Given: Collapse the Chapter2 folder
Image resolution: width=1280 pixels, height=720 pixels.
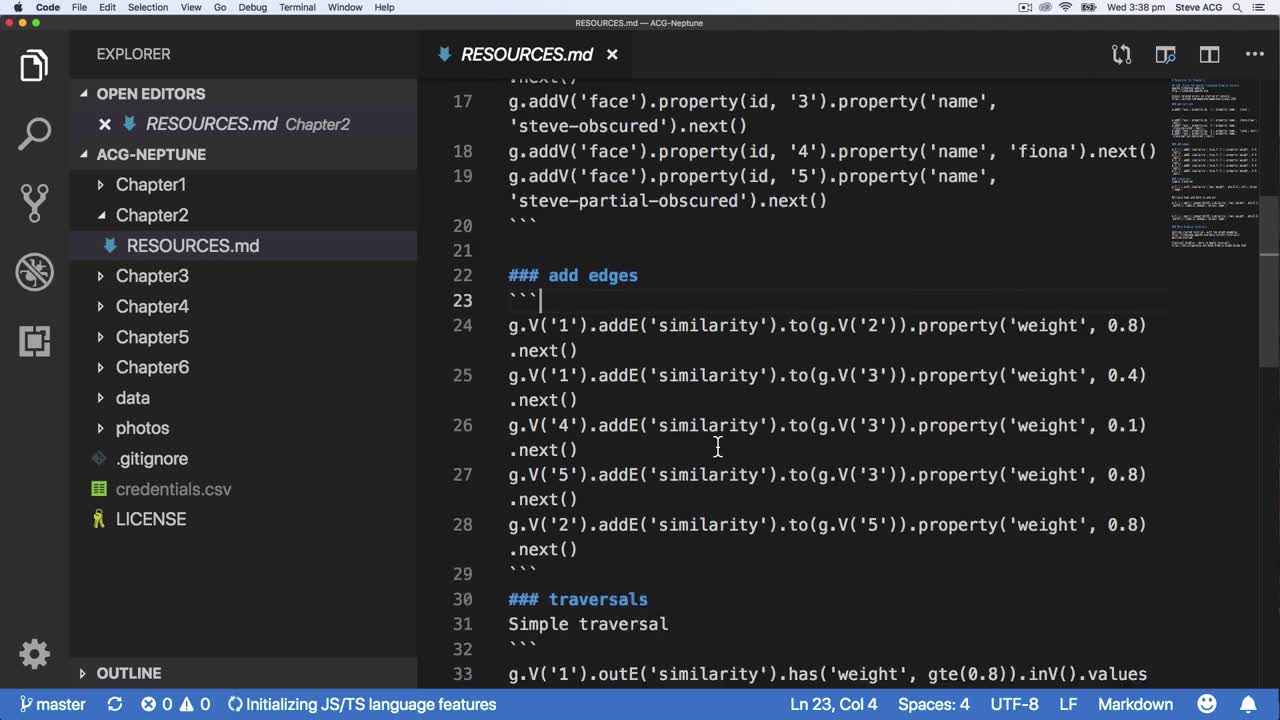Looking at the screenshot, I should point(151,215).
